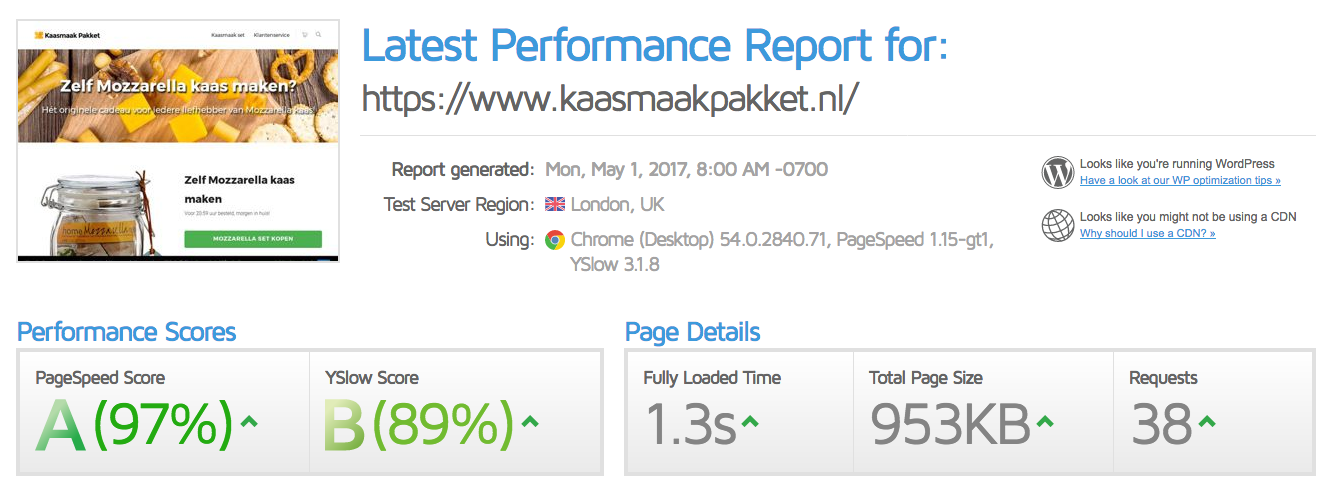
Task: Click the green arrow beside PageSpeed score
Action: tap(250, 421)
